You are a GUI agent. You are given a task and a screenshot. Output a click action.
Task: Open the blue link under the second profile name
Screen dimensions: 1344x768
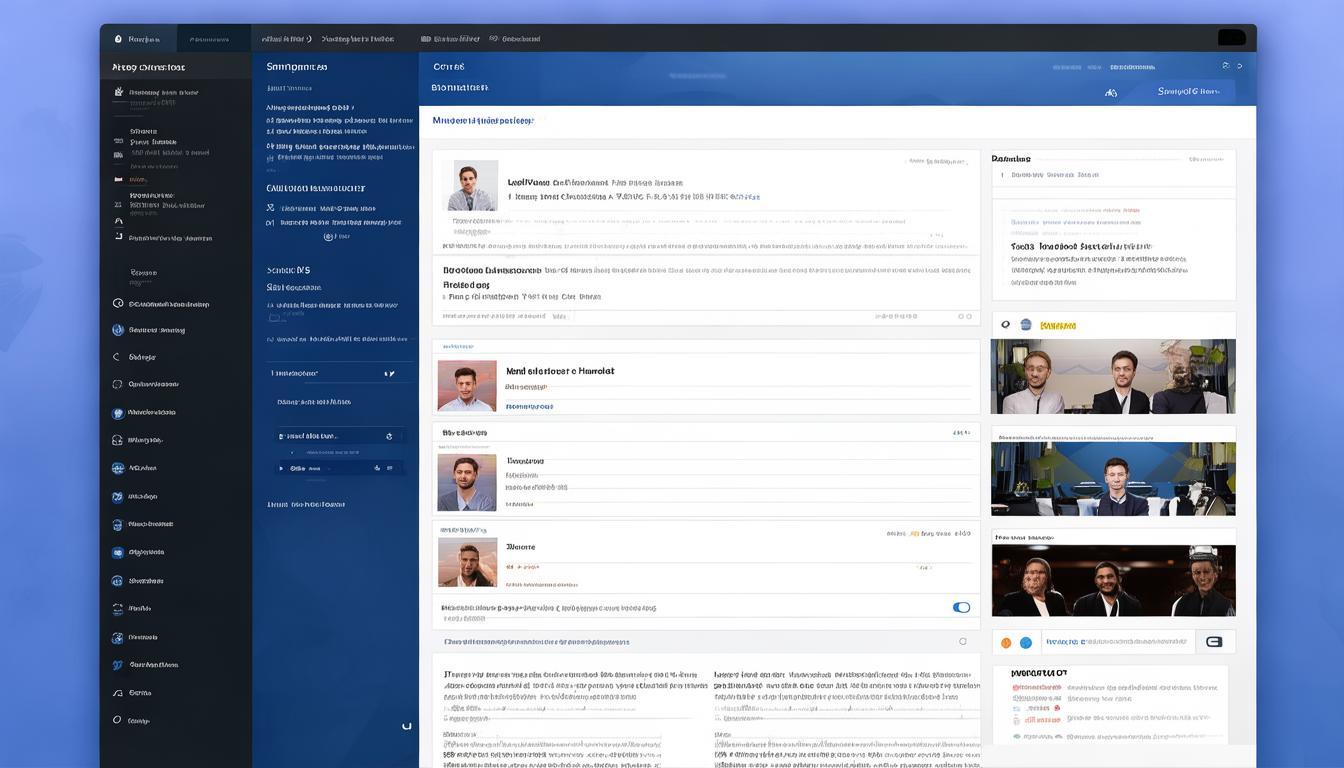[529, 407]
